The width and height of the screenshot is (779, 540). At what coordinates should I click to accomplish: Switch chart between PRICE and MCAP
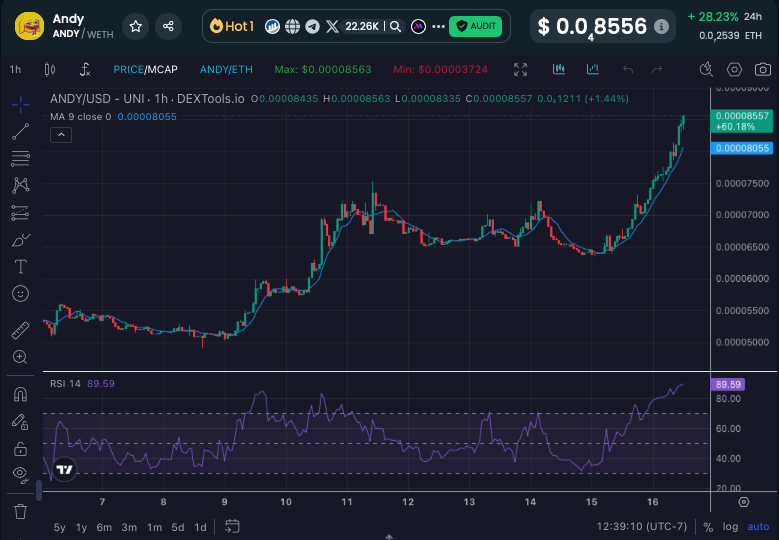(145, 70)
